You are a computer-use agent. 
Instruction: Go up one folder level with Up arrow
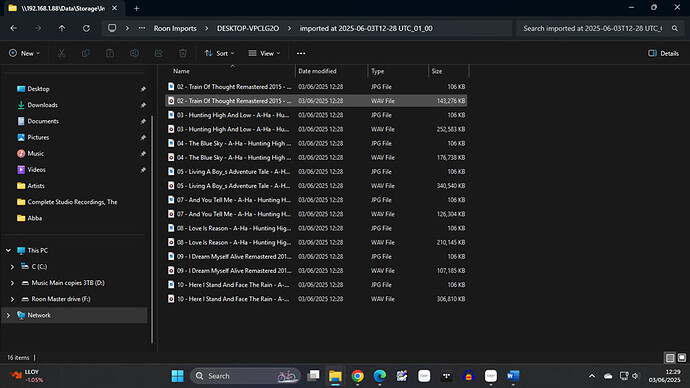pos(62,28)
